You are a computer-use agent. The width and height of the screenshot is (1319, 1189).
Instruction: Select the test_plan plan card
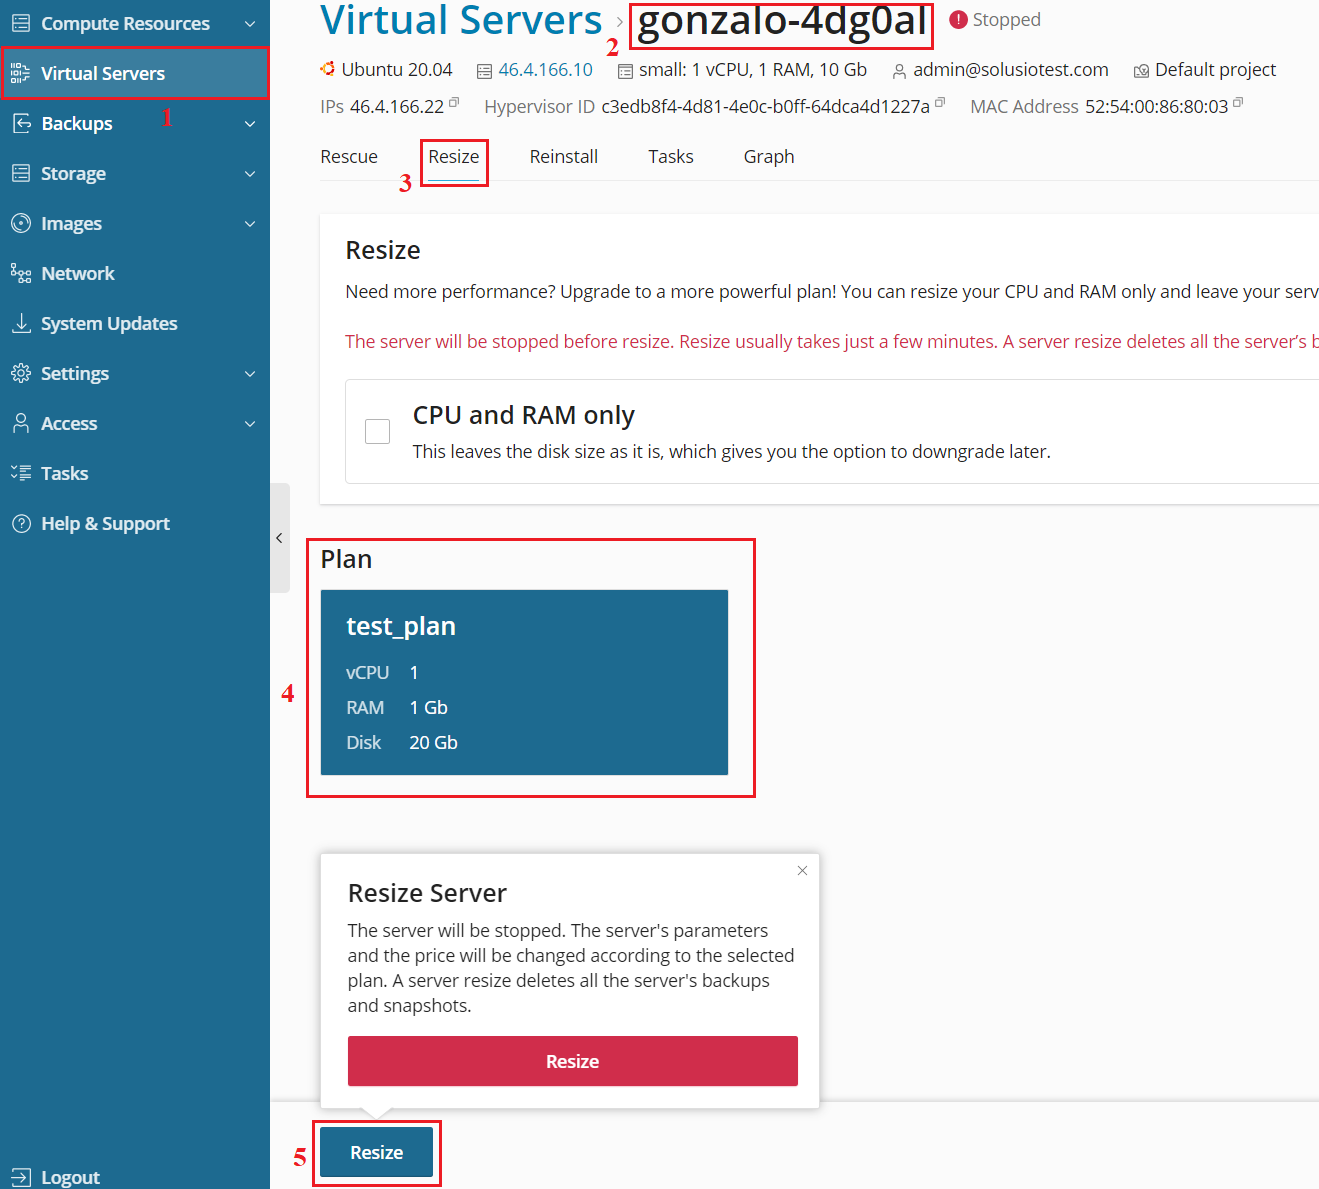(524, 682)
